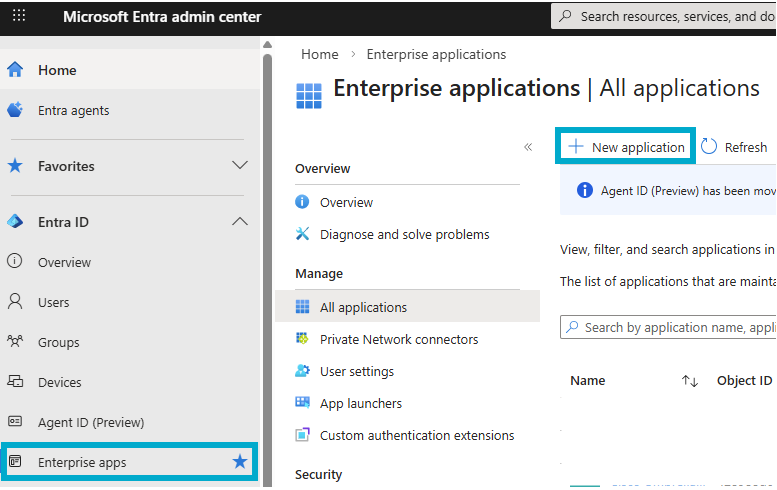Click the Enterprise apps icon in sidebar
This screenshot has width=777, height=490.
pyautogui.click(x=15, y=462)
